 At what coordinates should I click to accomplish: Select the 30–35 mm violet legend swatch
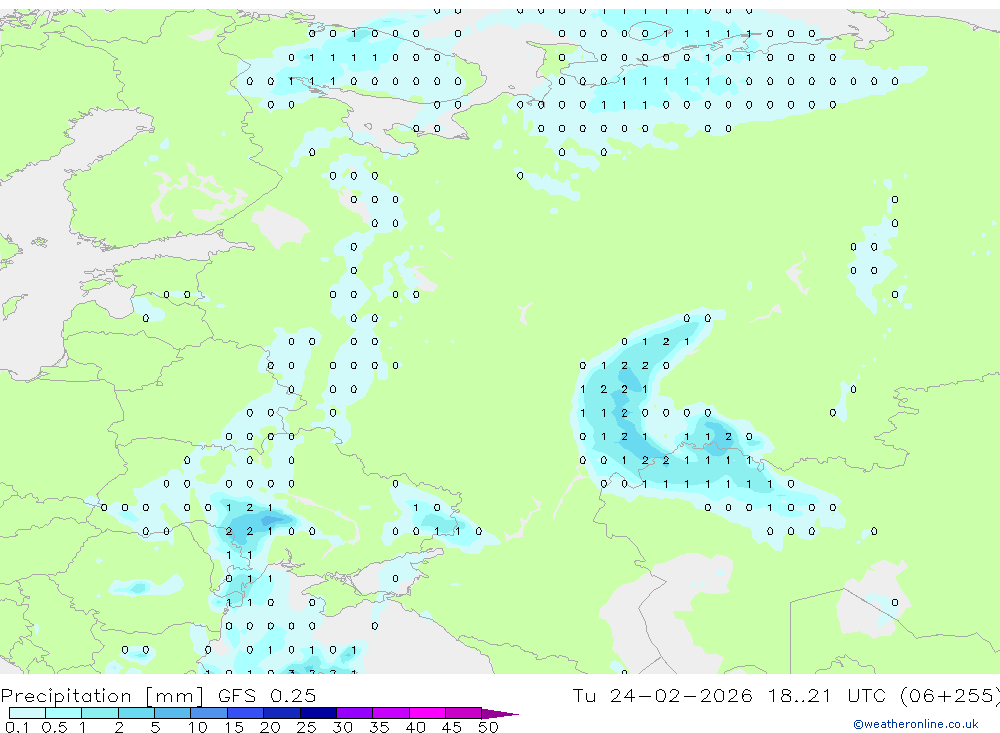(x=355, y=713)
